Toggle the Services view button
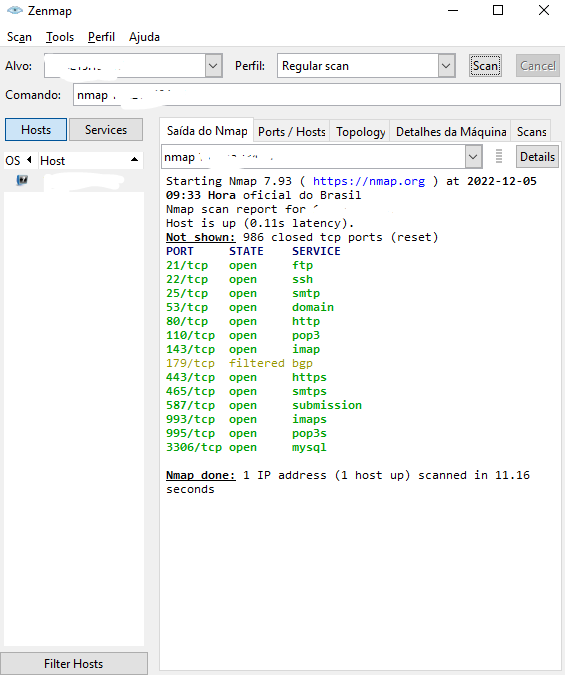Image resolution: width=565 pixels, height=675 pixels. click(x=106, y=130)
